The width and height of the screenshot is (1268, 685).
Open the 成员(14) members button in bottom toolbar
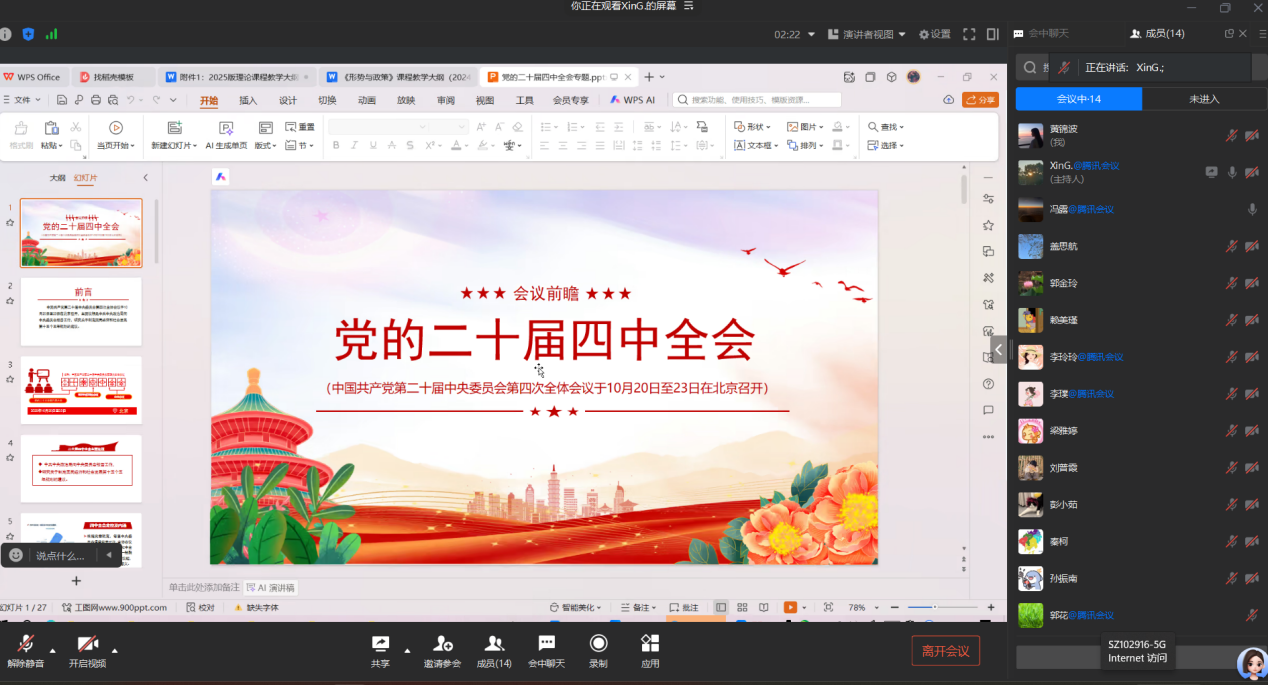[x=494, y=651]
